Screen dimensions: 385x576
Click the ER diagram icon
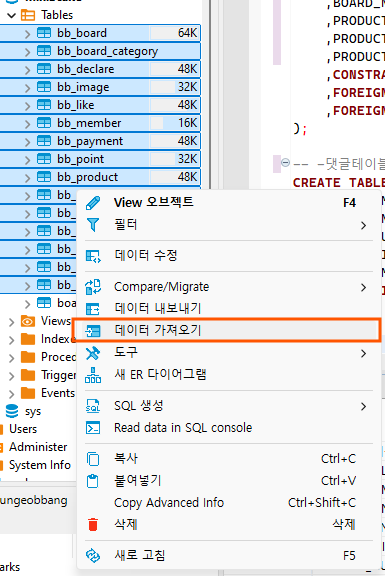click(93, 375)
